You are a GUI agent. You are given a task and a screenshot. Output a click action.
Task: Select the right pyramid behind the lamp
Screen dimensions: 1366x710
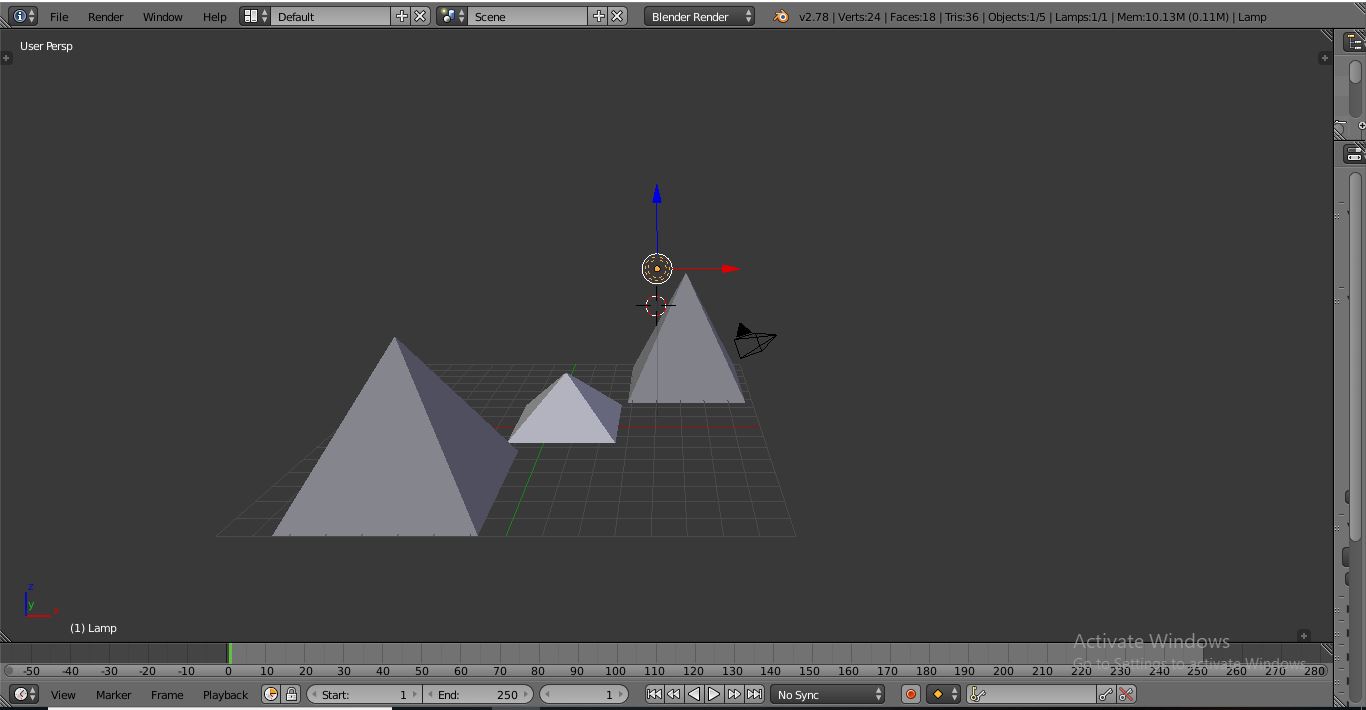(x=688, y=350)
